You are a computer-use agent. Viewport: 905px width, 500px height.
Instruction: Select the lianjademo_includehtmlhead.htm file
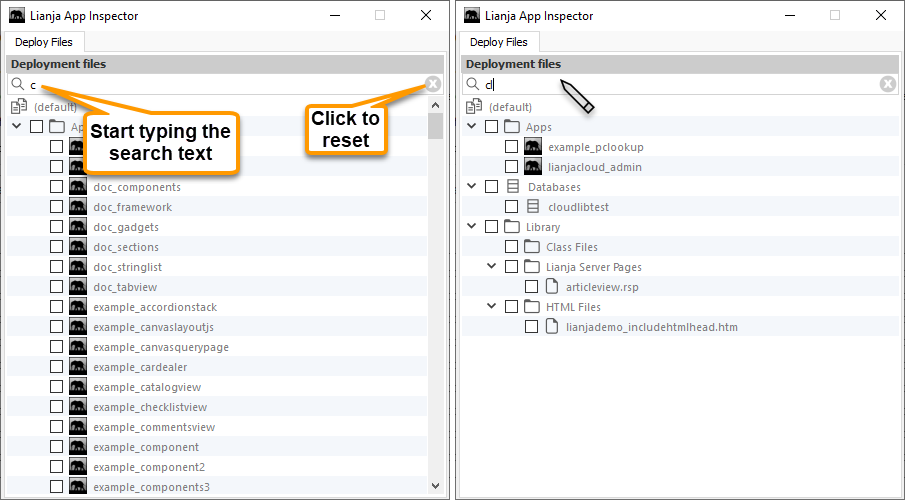(651, 327)
